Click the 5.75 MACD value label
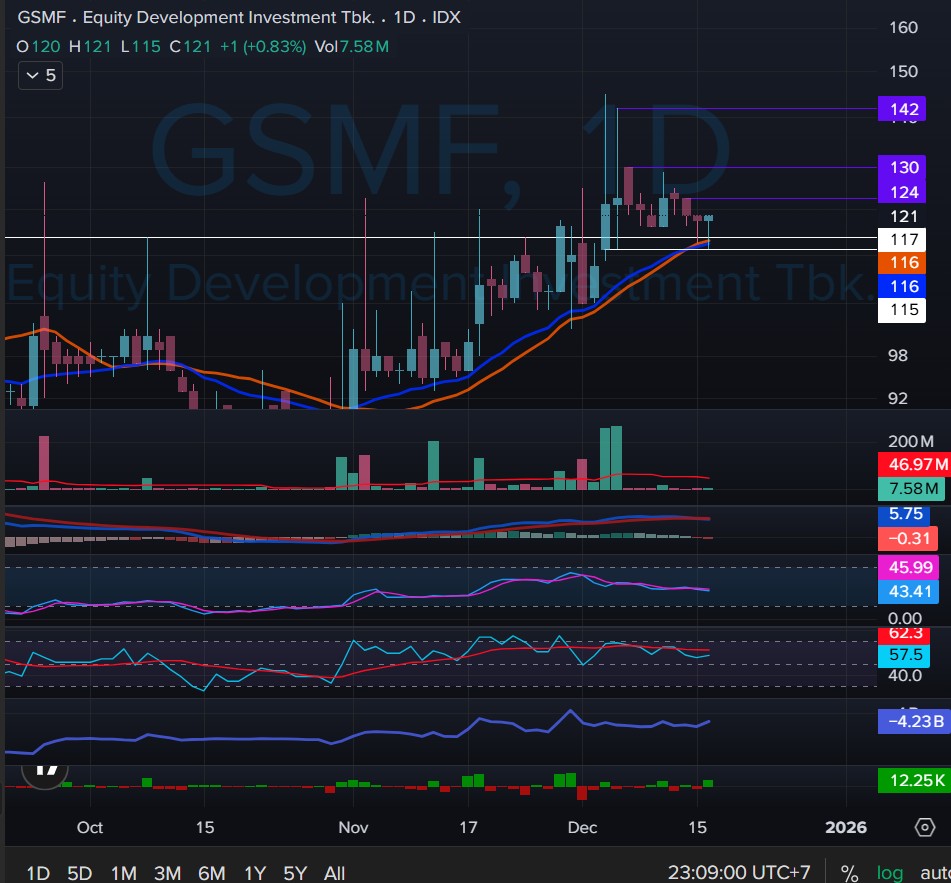 904,514
